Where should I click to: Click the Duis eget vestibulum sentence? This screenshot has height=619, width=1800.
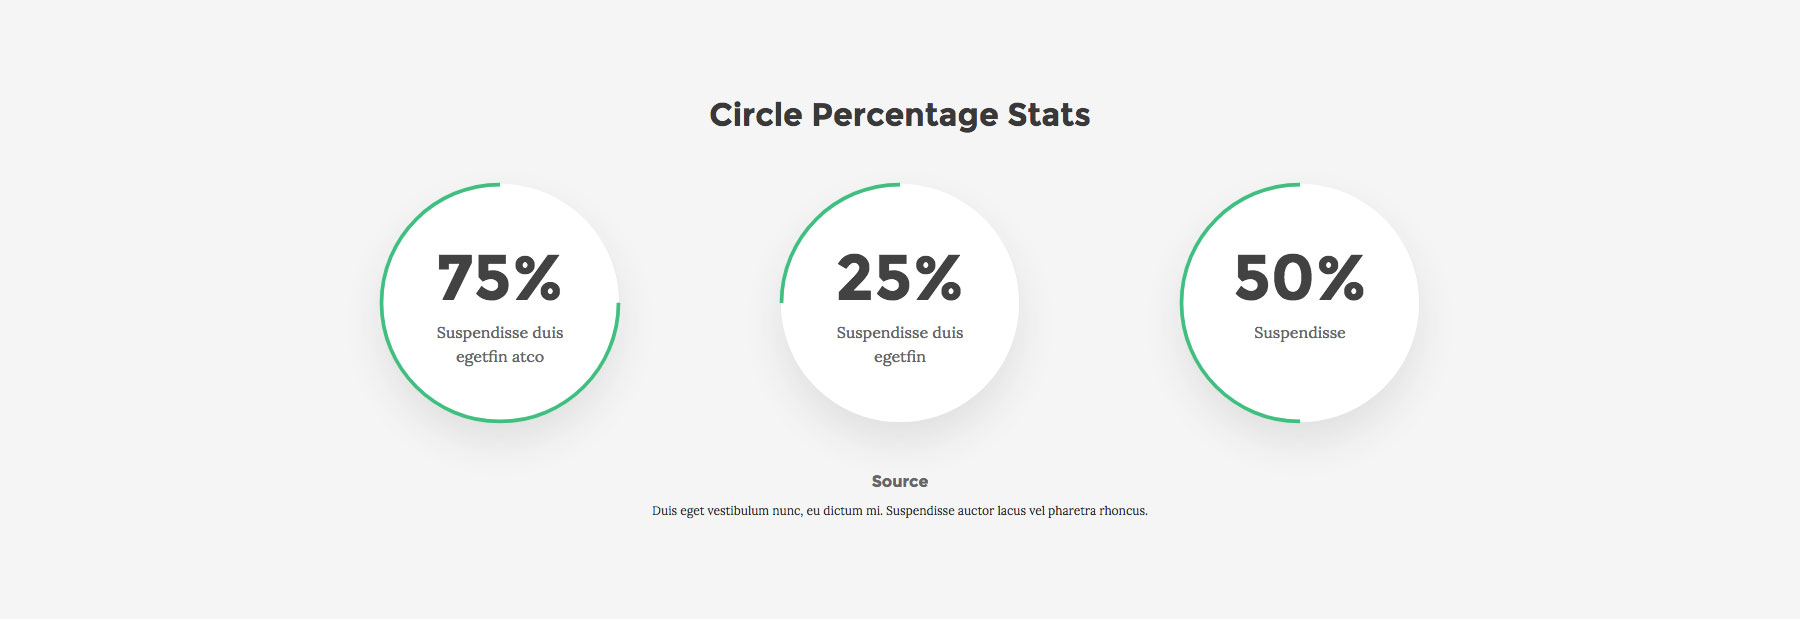tap(899, 511)
